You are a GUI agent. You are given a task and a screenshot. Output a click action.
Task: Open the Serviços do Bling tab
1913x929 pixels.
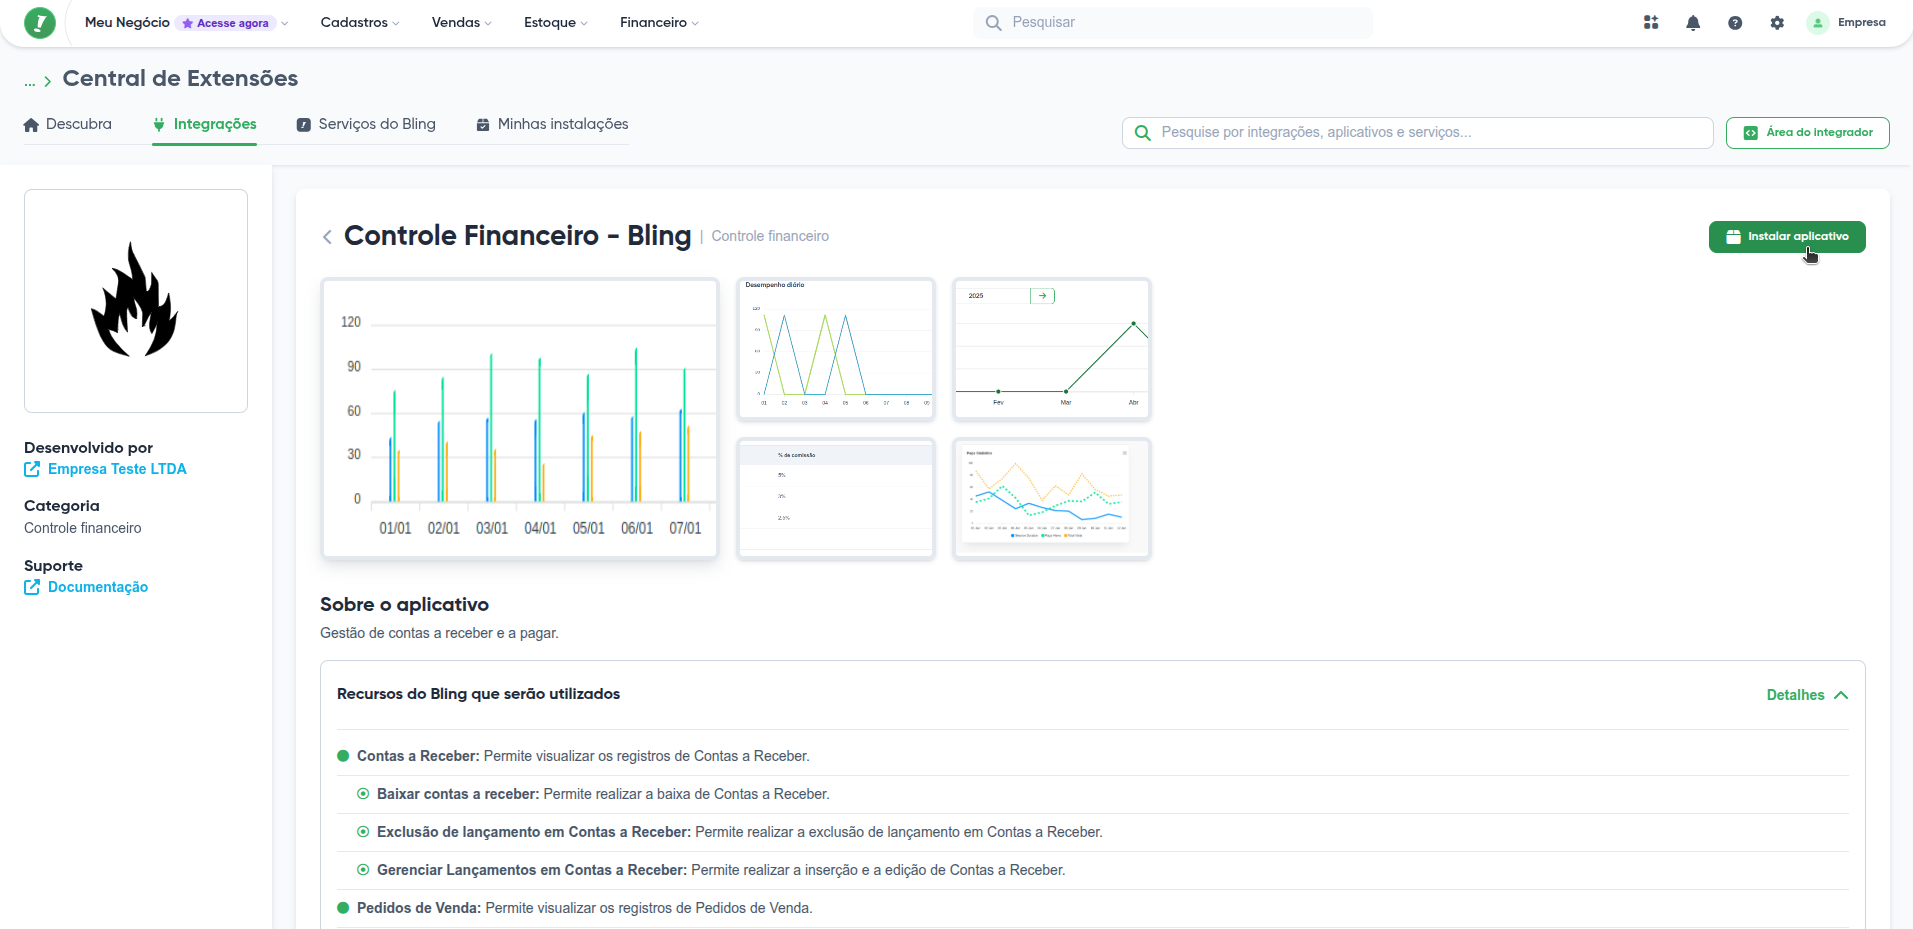pos(366,124)
